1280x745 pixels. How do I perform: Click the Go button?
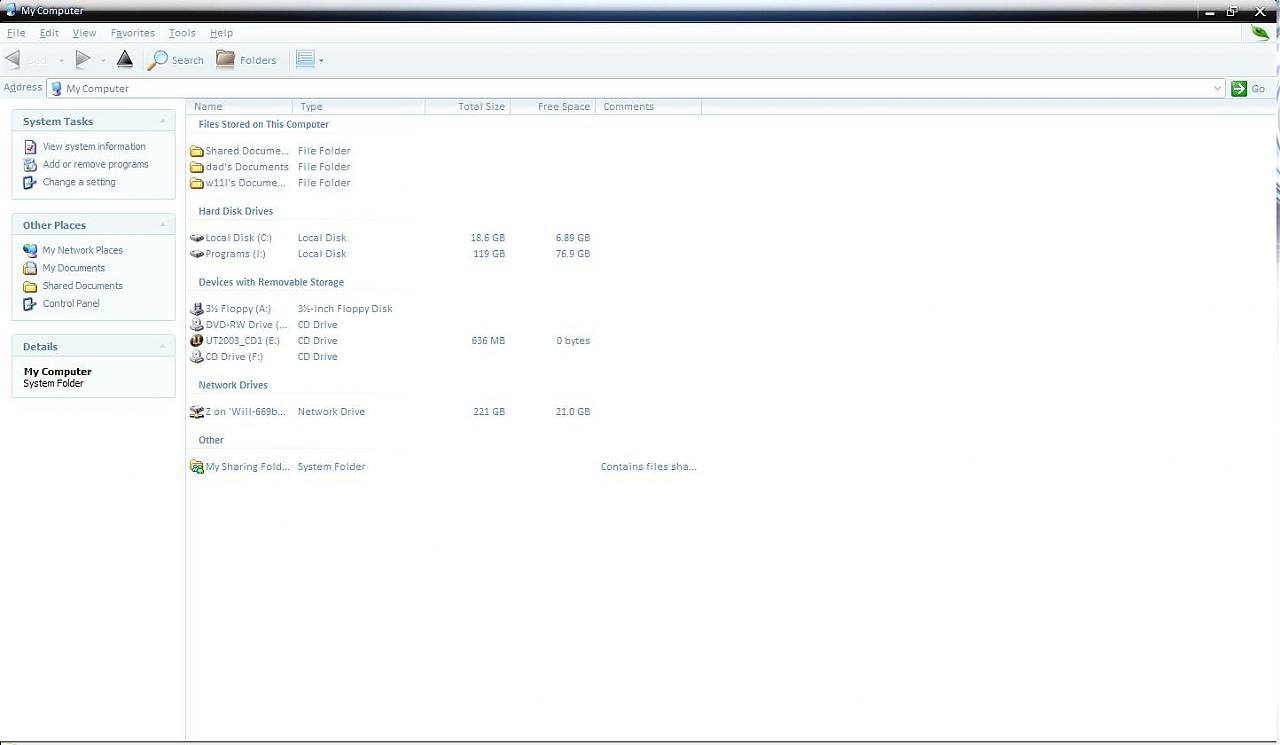1249,88
